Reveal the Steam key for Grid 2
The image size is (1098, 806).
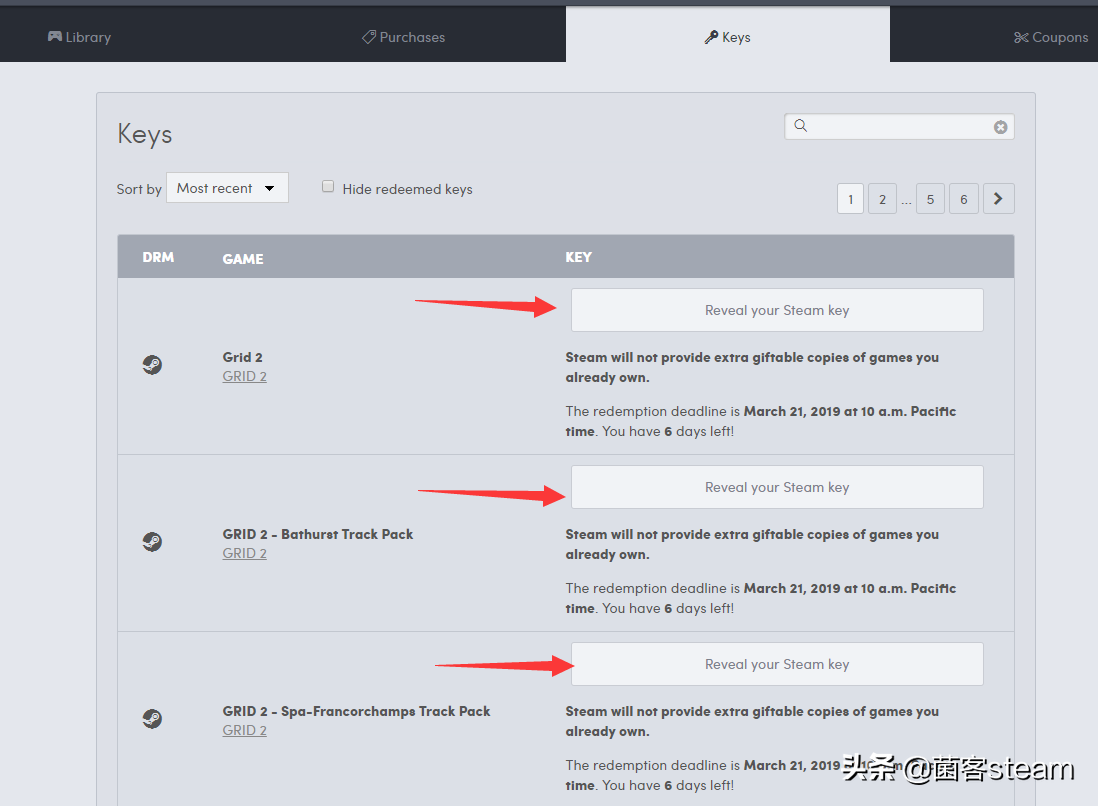pos(776,310)
